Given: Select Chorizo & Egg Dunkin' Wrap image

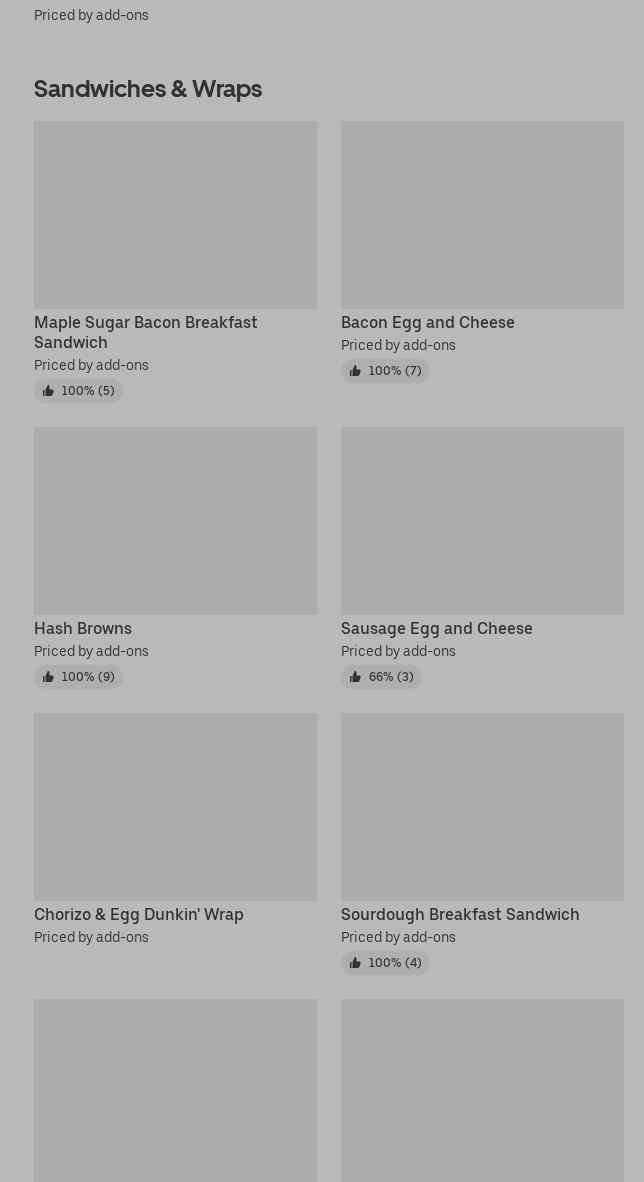Looking at the screenshot, I should [175, 807].
